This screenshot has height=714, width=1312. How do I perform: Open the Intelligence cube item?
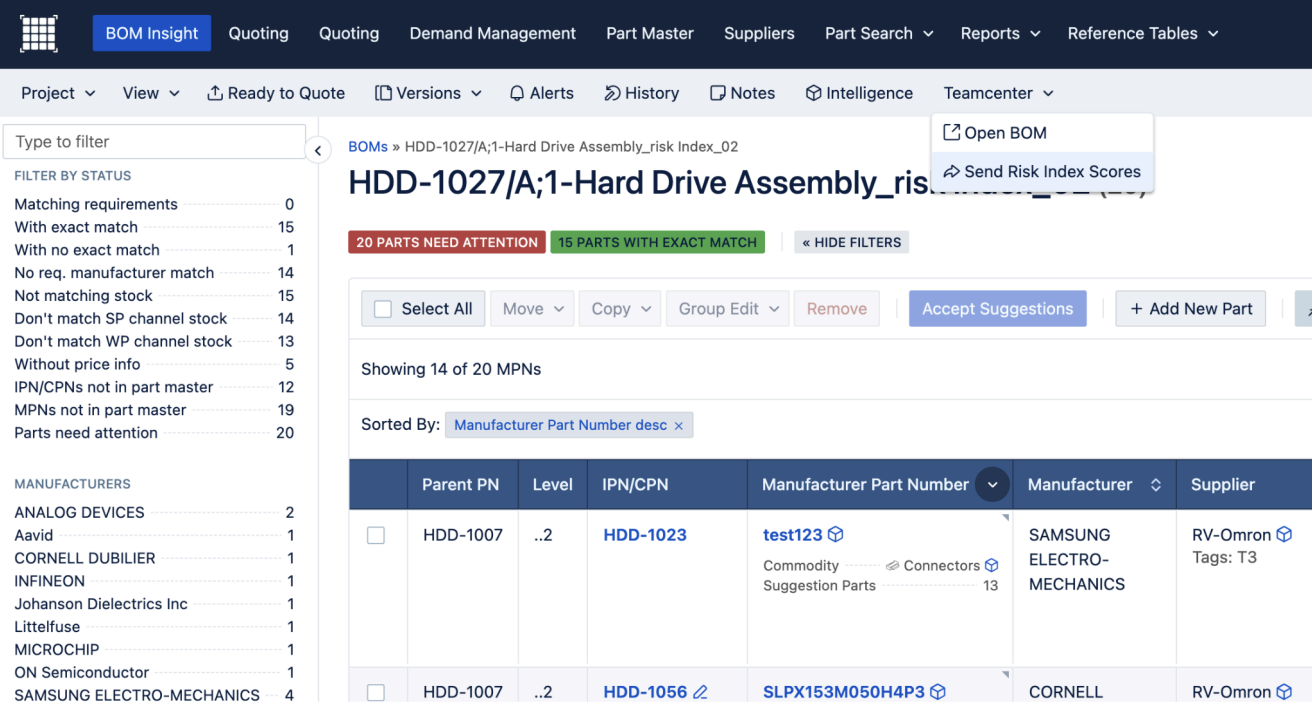pos(859,93)
